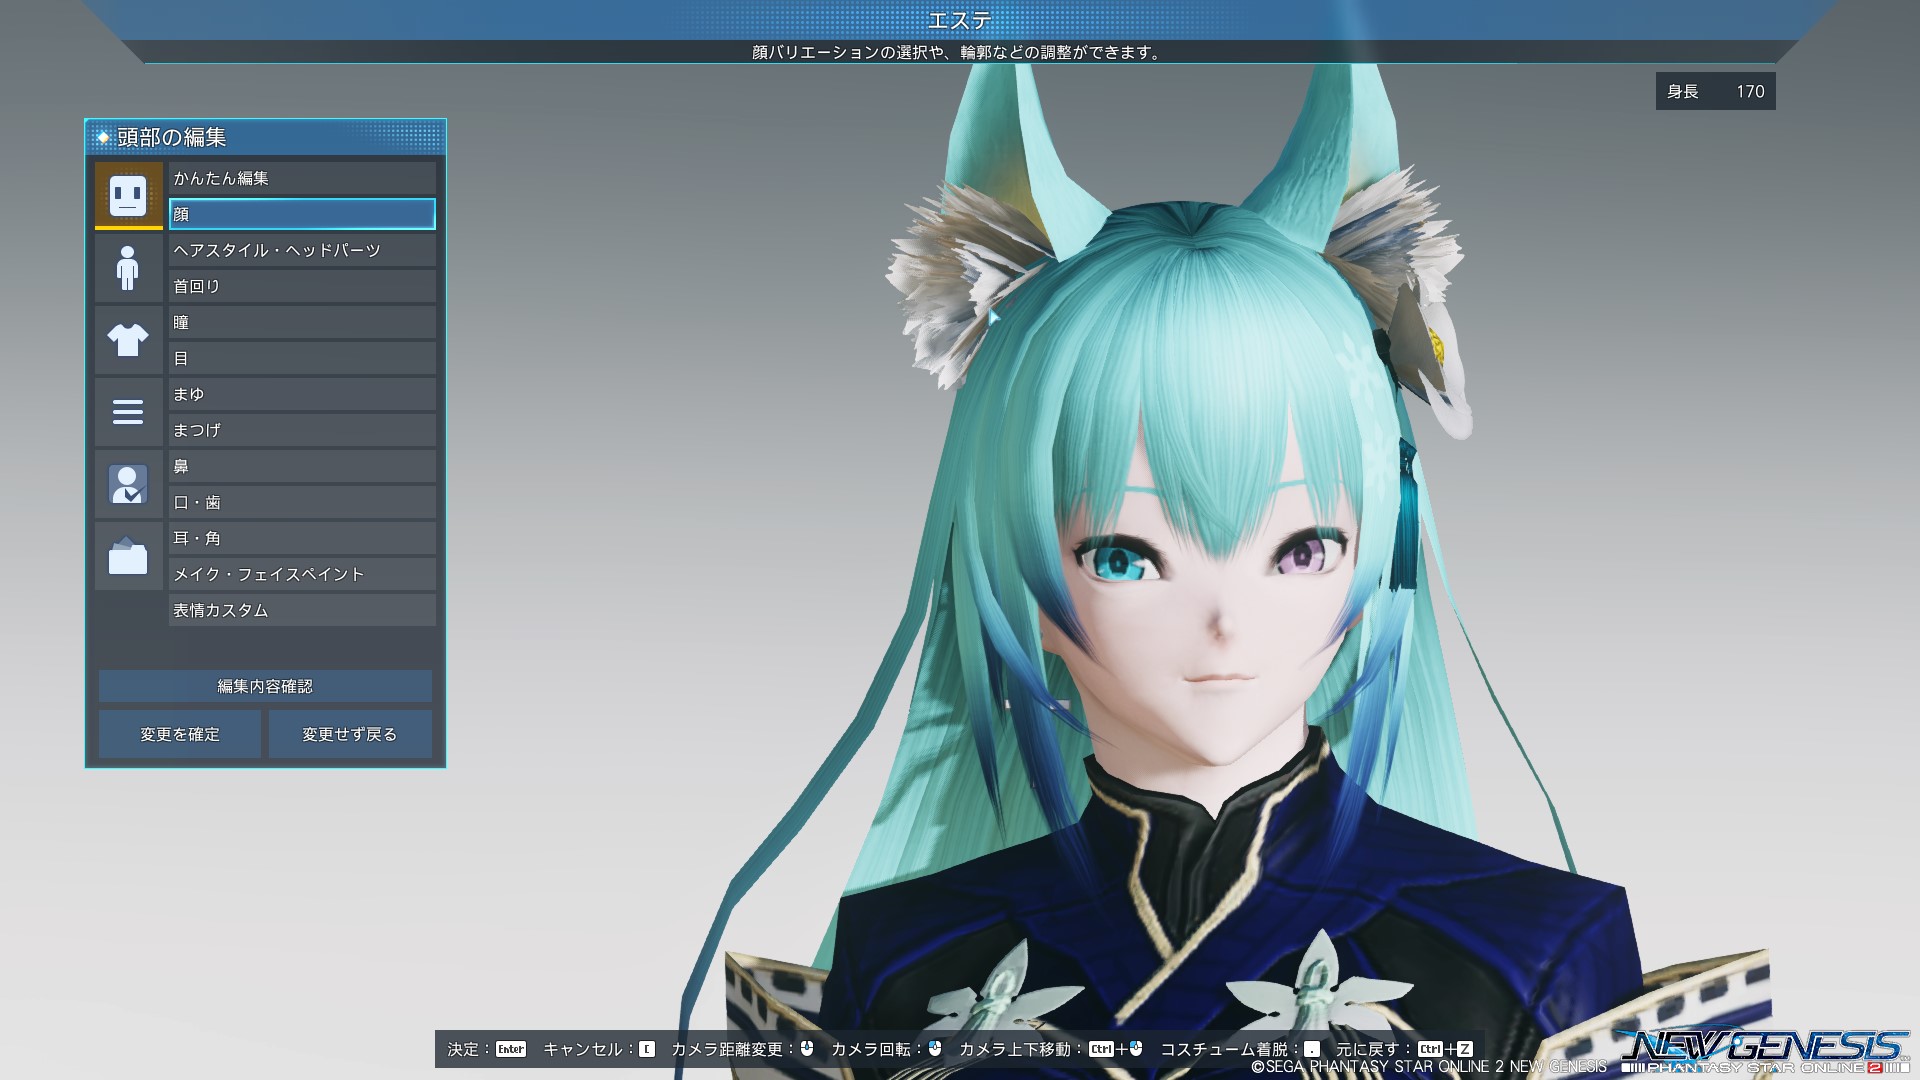Open the 口・歯 entry
The width and height of the screenshot is (1920, 1080).
[x=302, y=502]
